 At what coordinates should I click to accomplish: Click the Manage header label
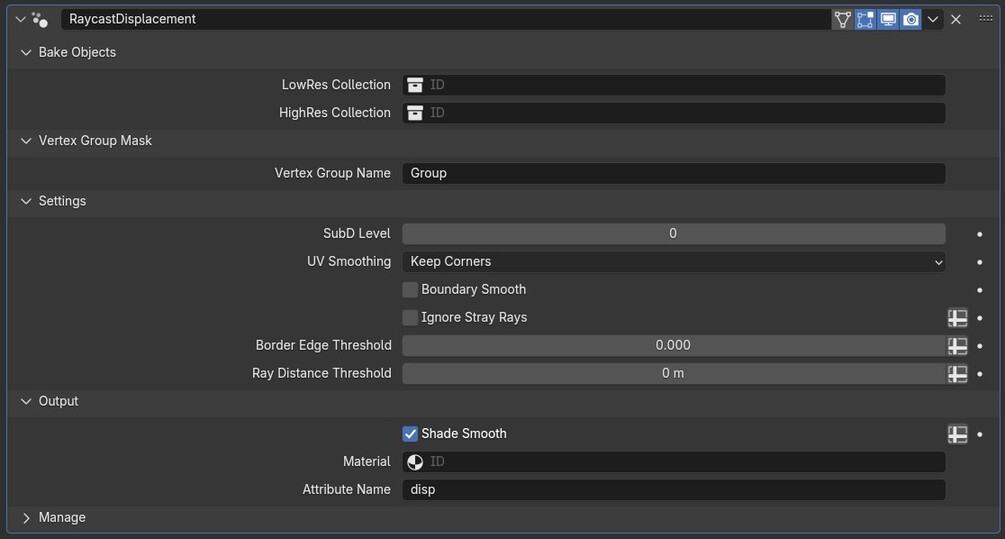click(x=62, y=517)
